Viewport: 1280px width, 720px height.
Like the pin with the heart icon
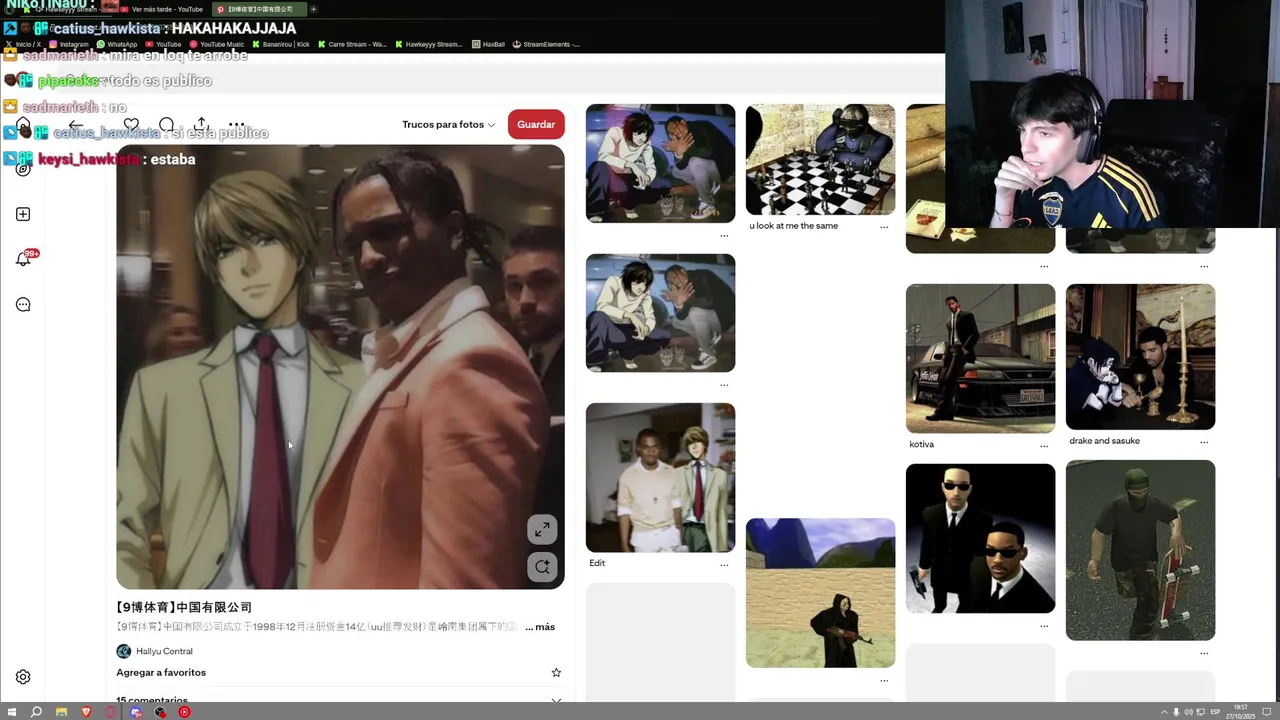coord(131,125)
